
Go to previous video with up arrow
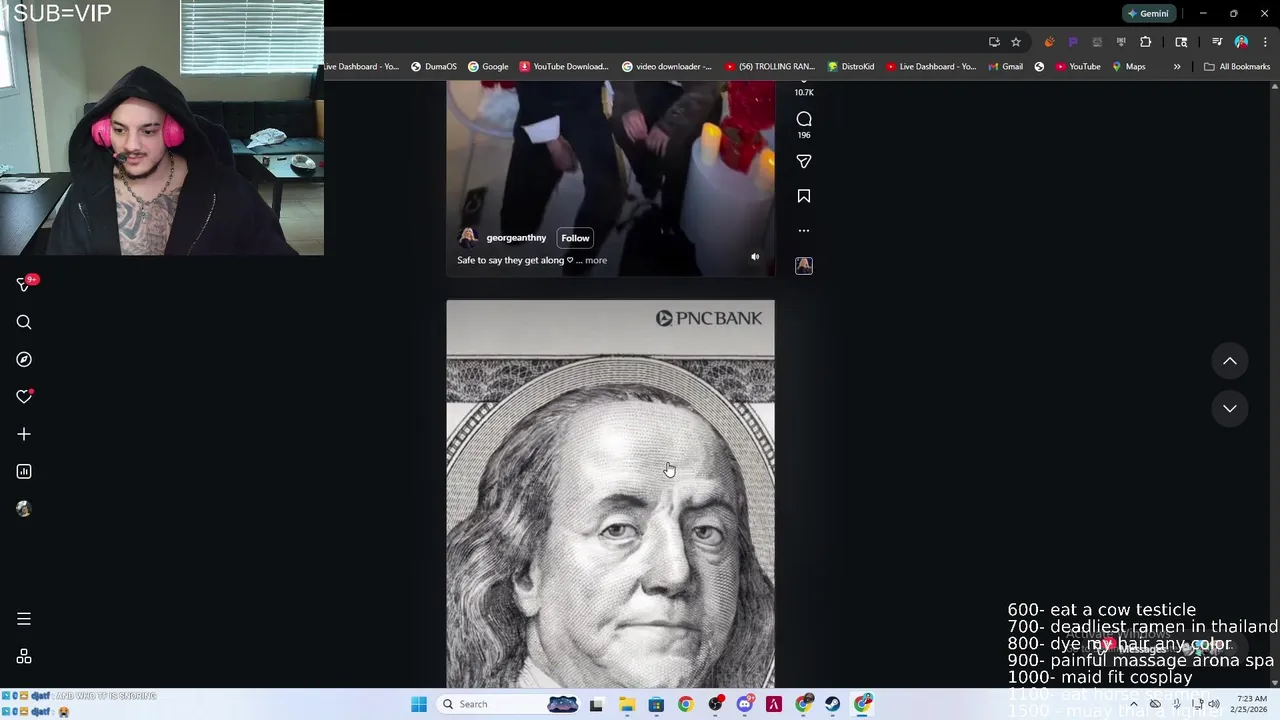point(1230,361)
